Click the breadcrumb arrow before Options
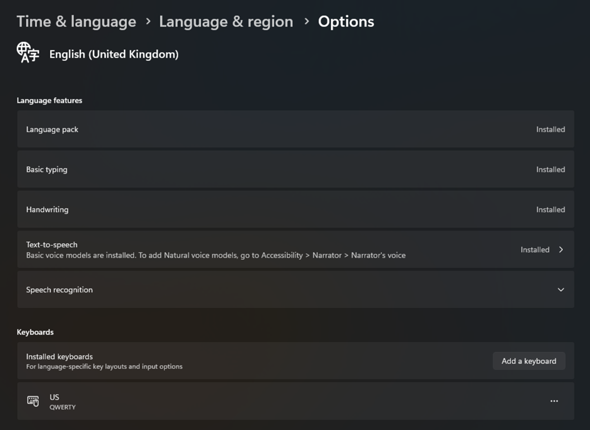 click(306, 22)
